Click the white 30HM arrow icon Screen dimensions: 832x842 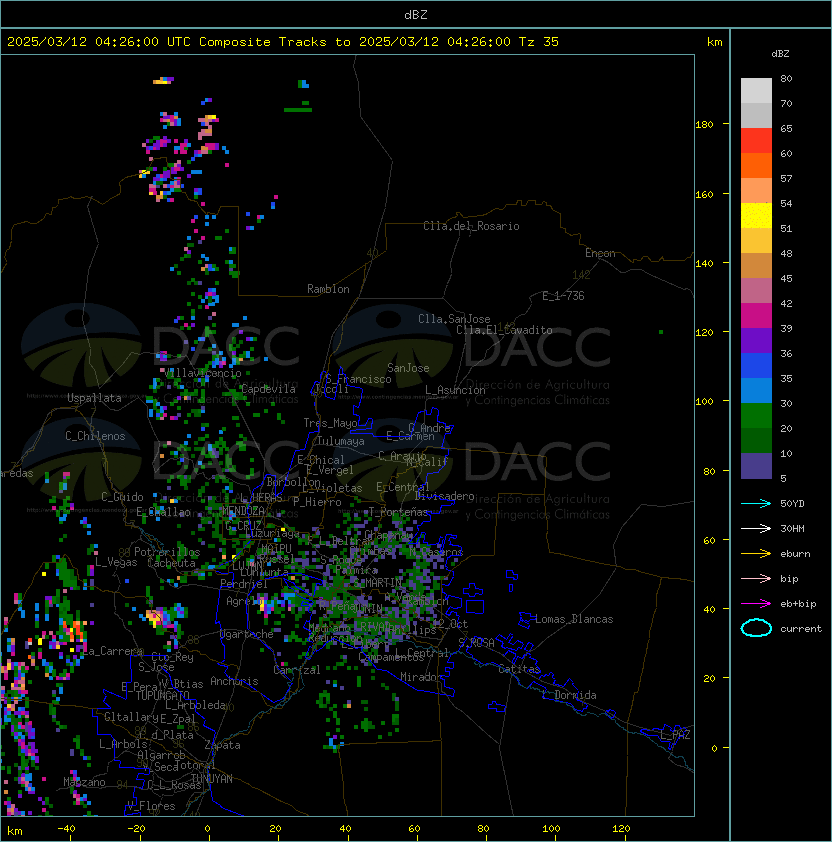[756, 529]
